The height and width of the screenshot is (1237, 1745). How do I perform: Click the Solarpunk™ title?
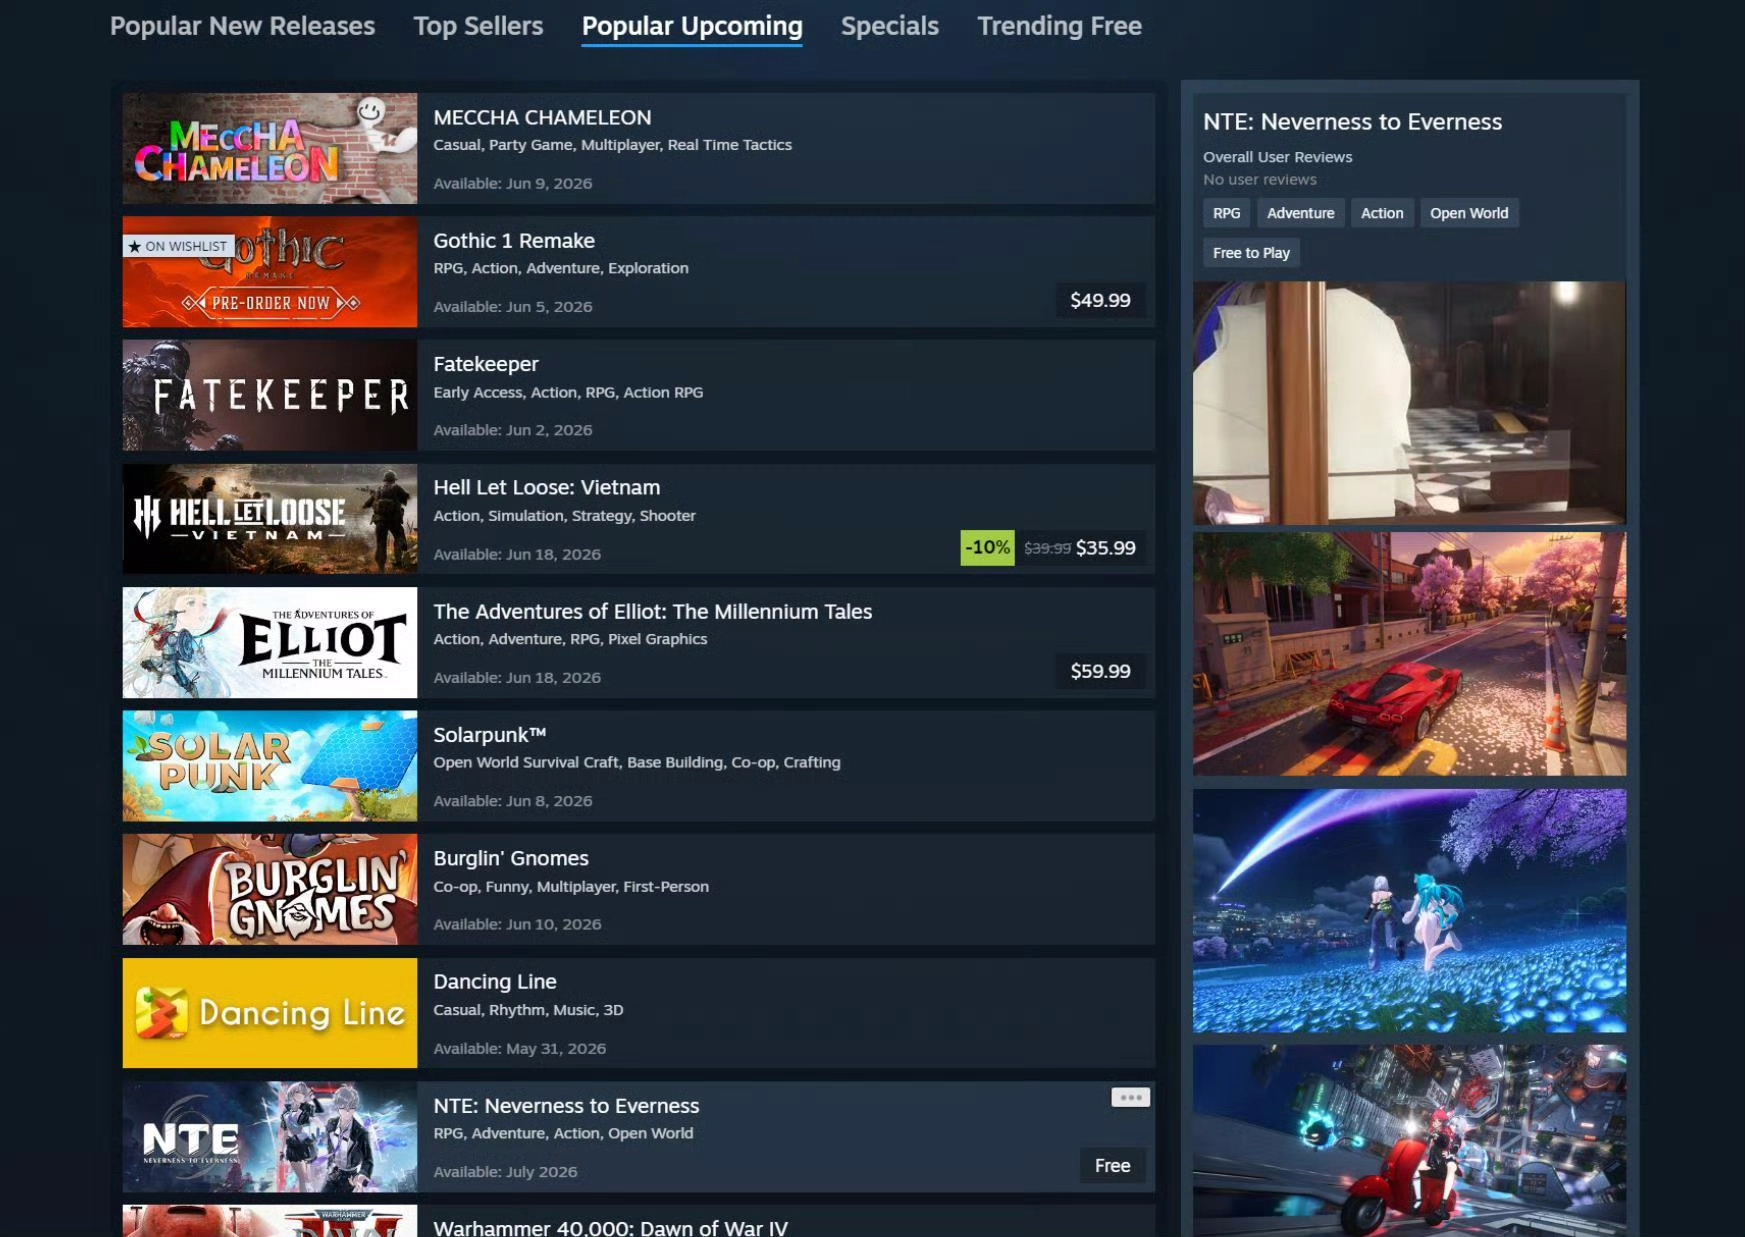tap(490, 735)
